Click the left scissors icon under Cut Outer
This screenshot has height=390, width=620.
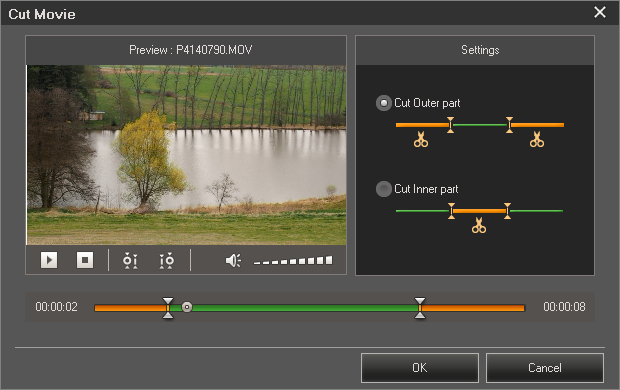tap(421, 140)
